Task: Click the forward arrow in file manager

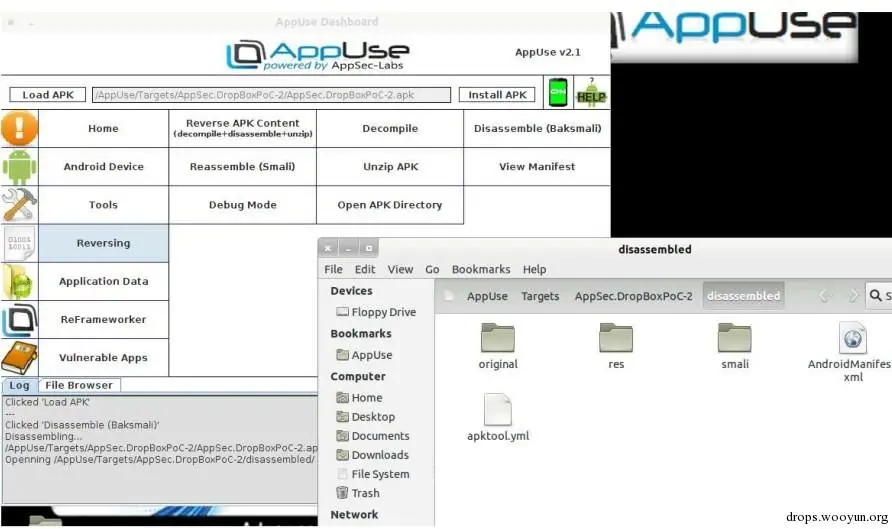Action: [853, 296]
